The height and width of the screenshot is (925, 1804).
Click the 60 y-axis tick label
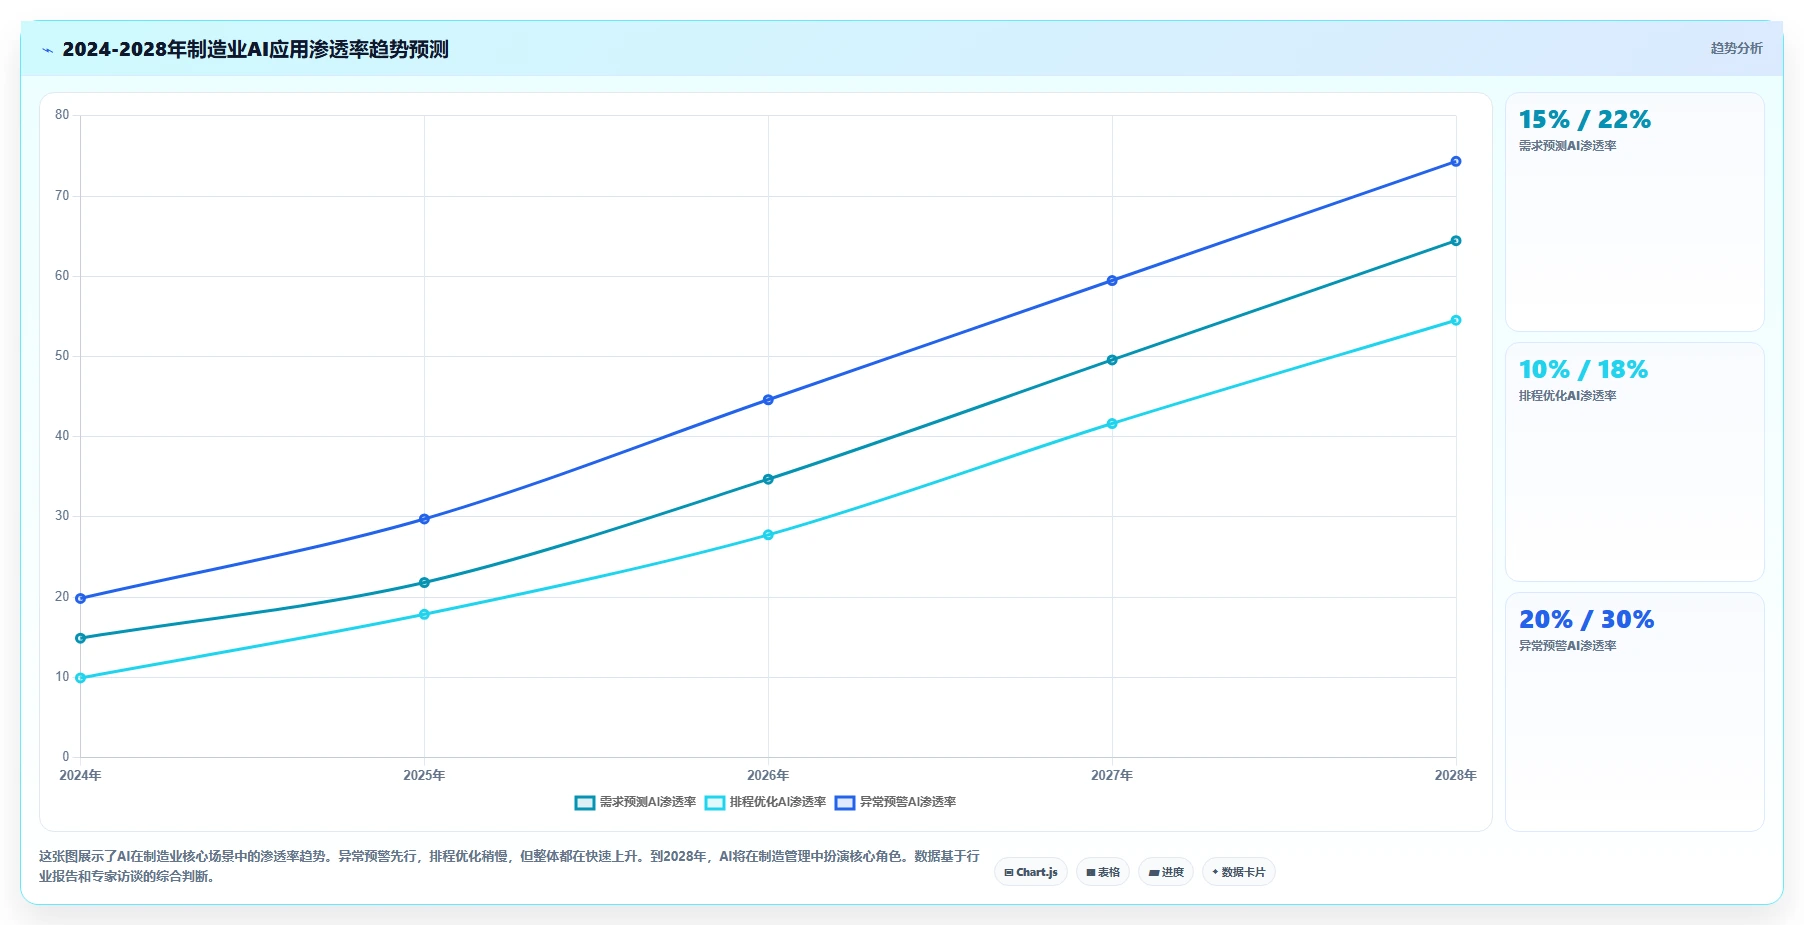pyautogui.click(x=62, y=276)
